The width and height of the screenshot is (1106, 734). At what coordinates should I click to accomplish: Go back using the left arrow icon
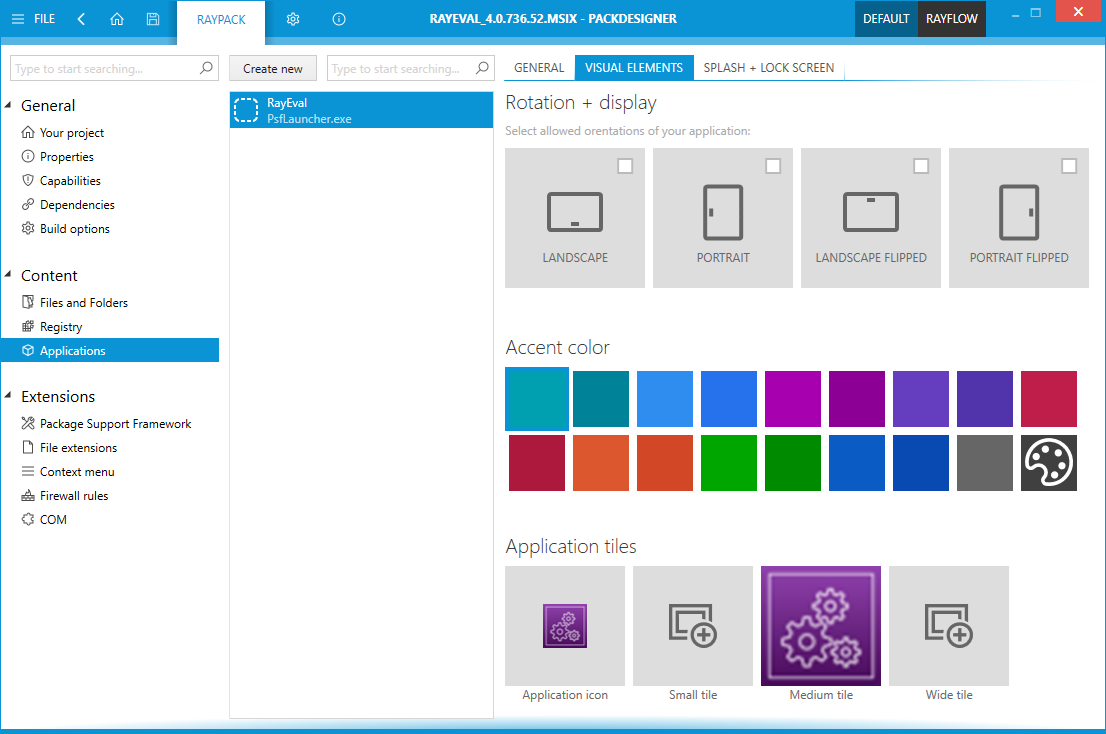(81, 19)
